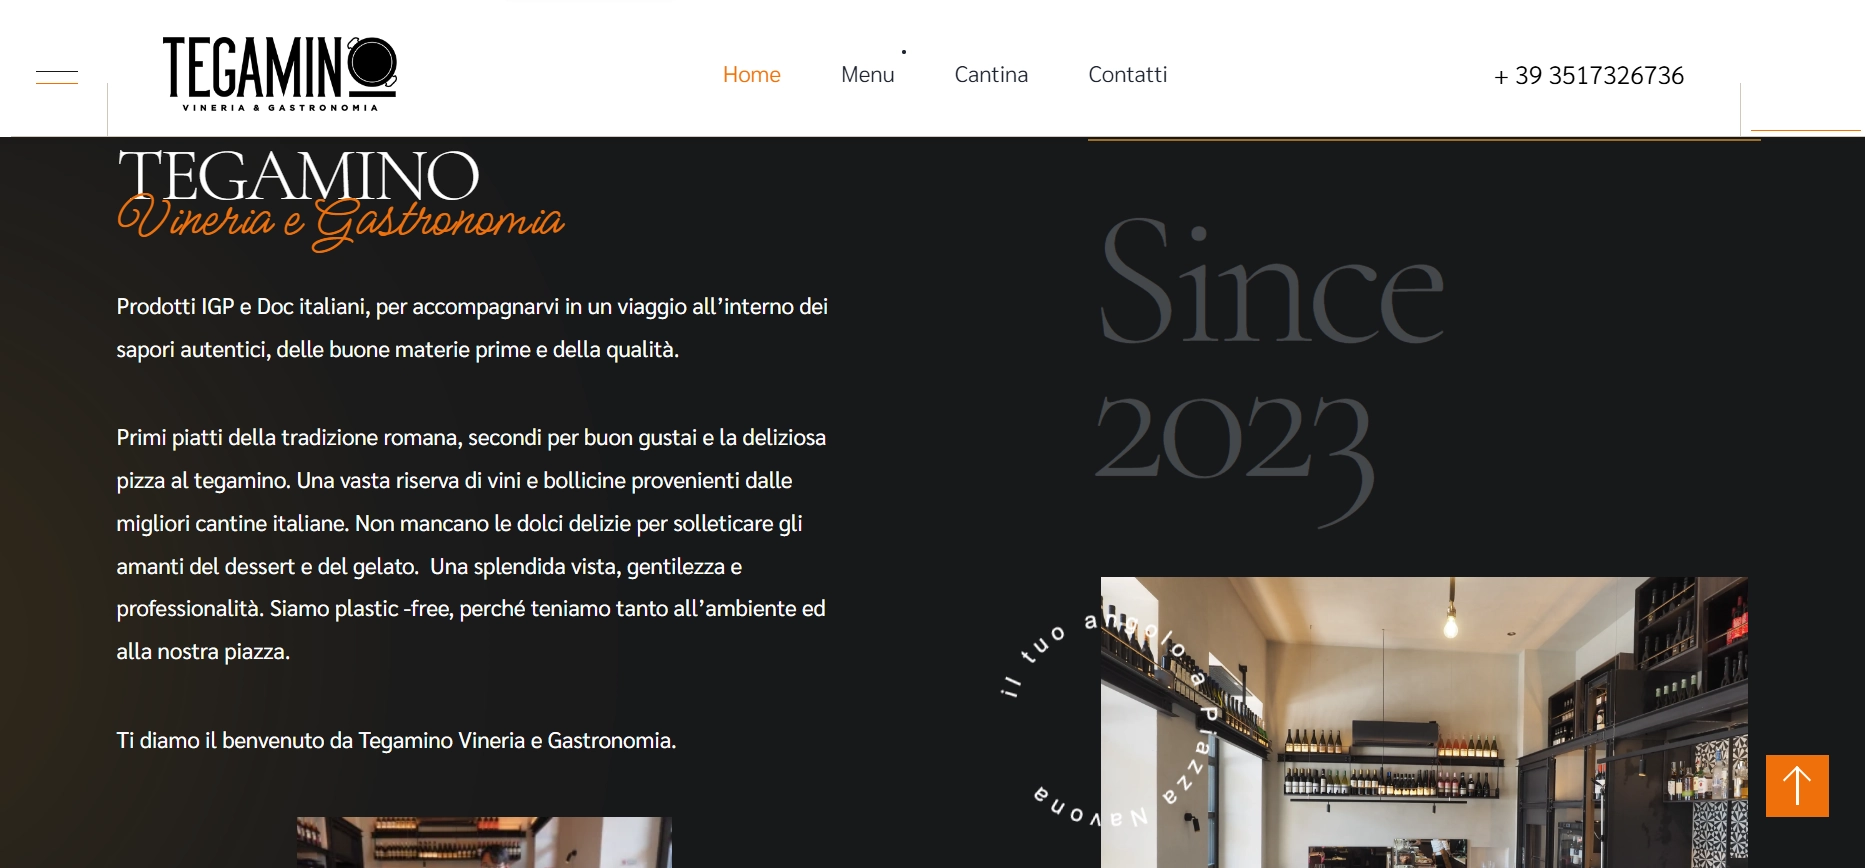
Task: Click the partial photo below welcome text
Action: [484, 842]
